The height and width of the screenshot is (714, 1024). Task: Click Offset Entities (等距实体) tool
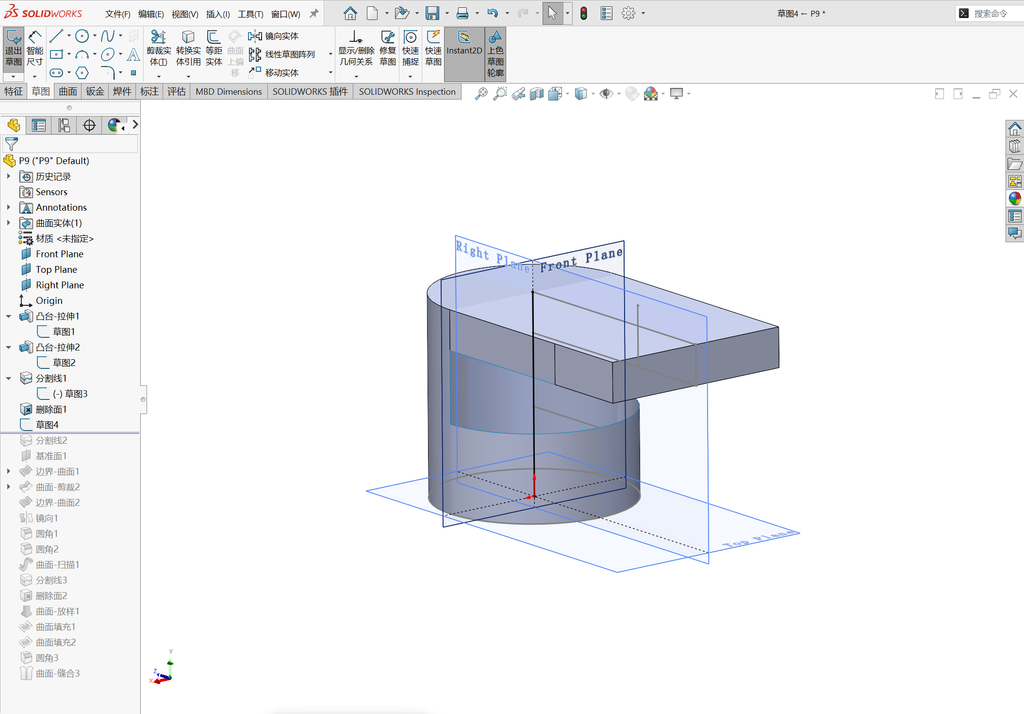pyautogui.click(x=214, y=48)
